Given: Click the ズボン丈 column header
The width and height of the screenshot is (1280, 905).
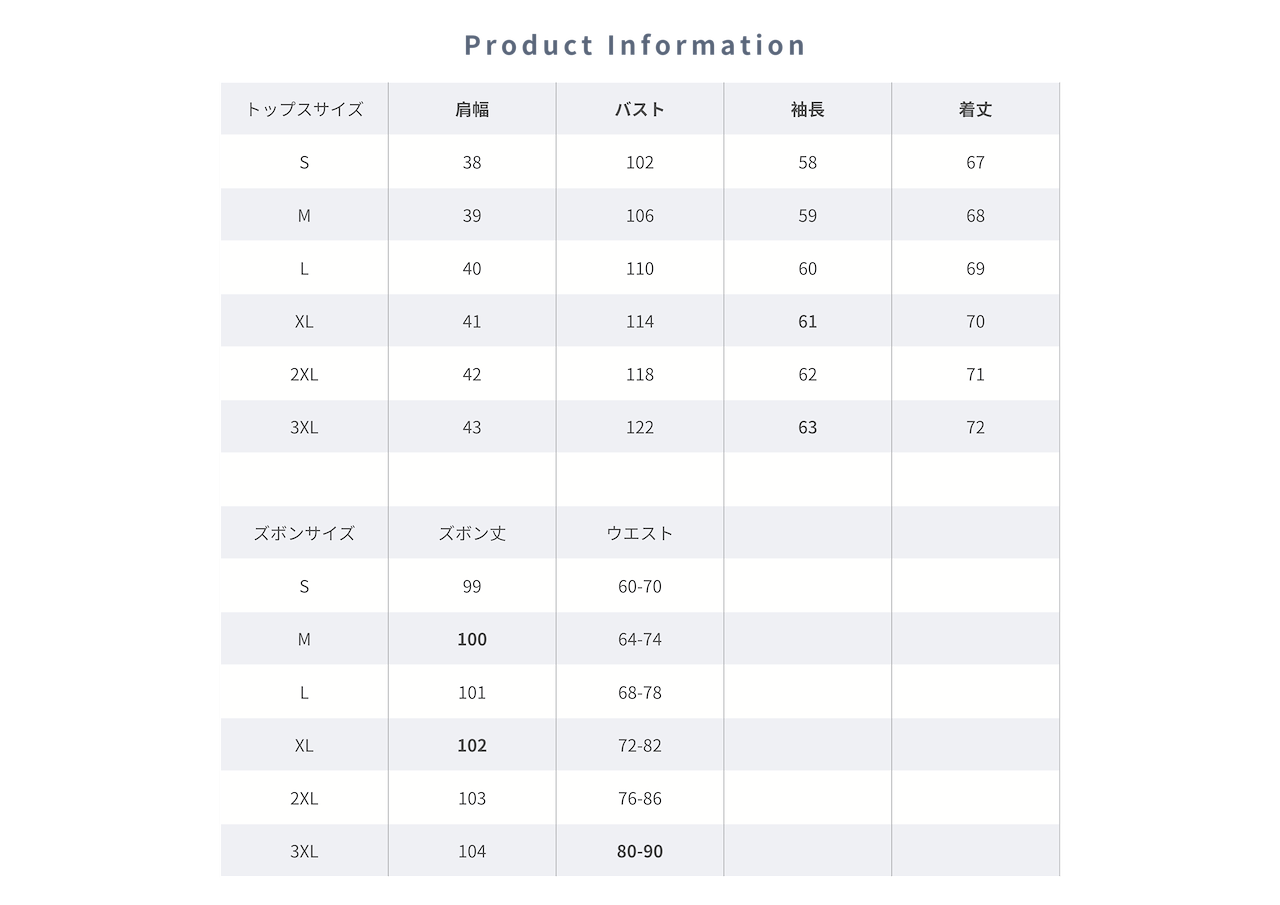Looking at the screenshot, I should click(x=472, y=533).
